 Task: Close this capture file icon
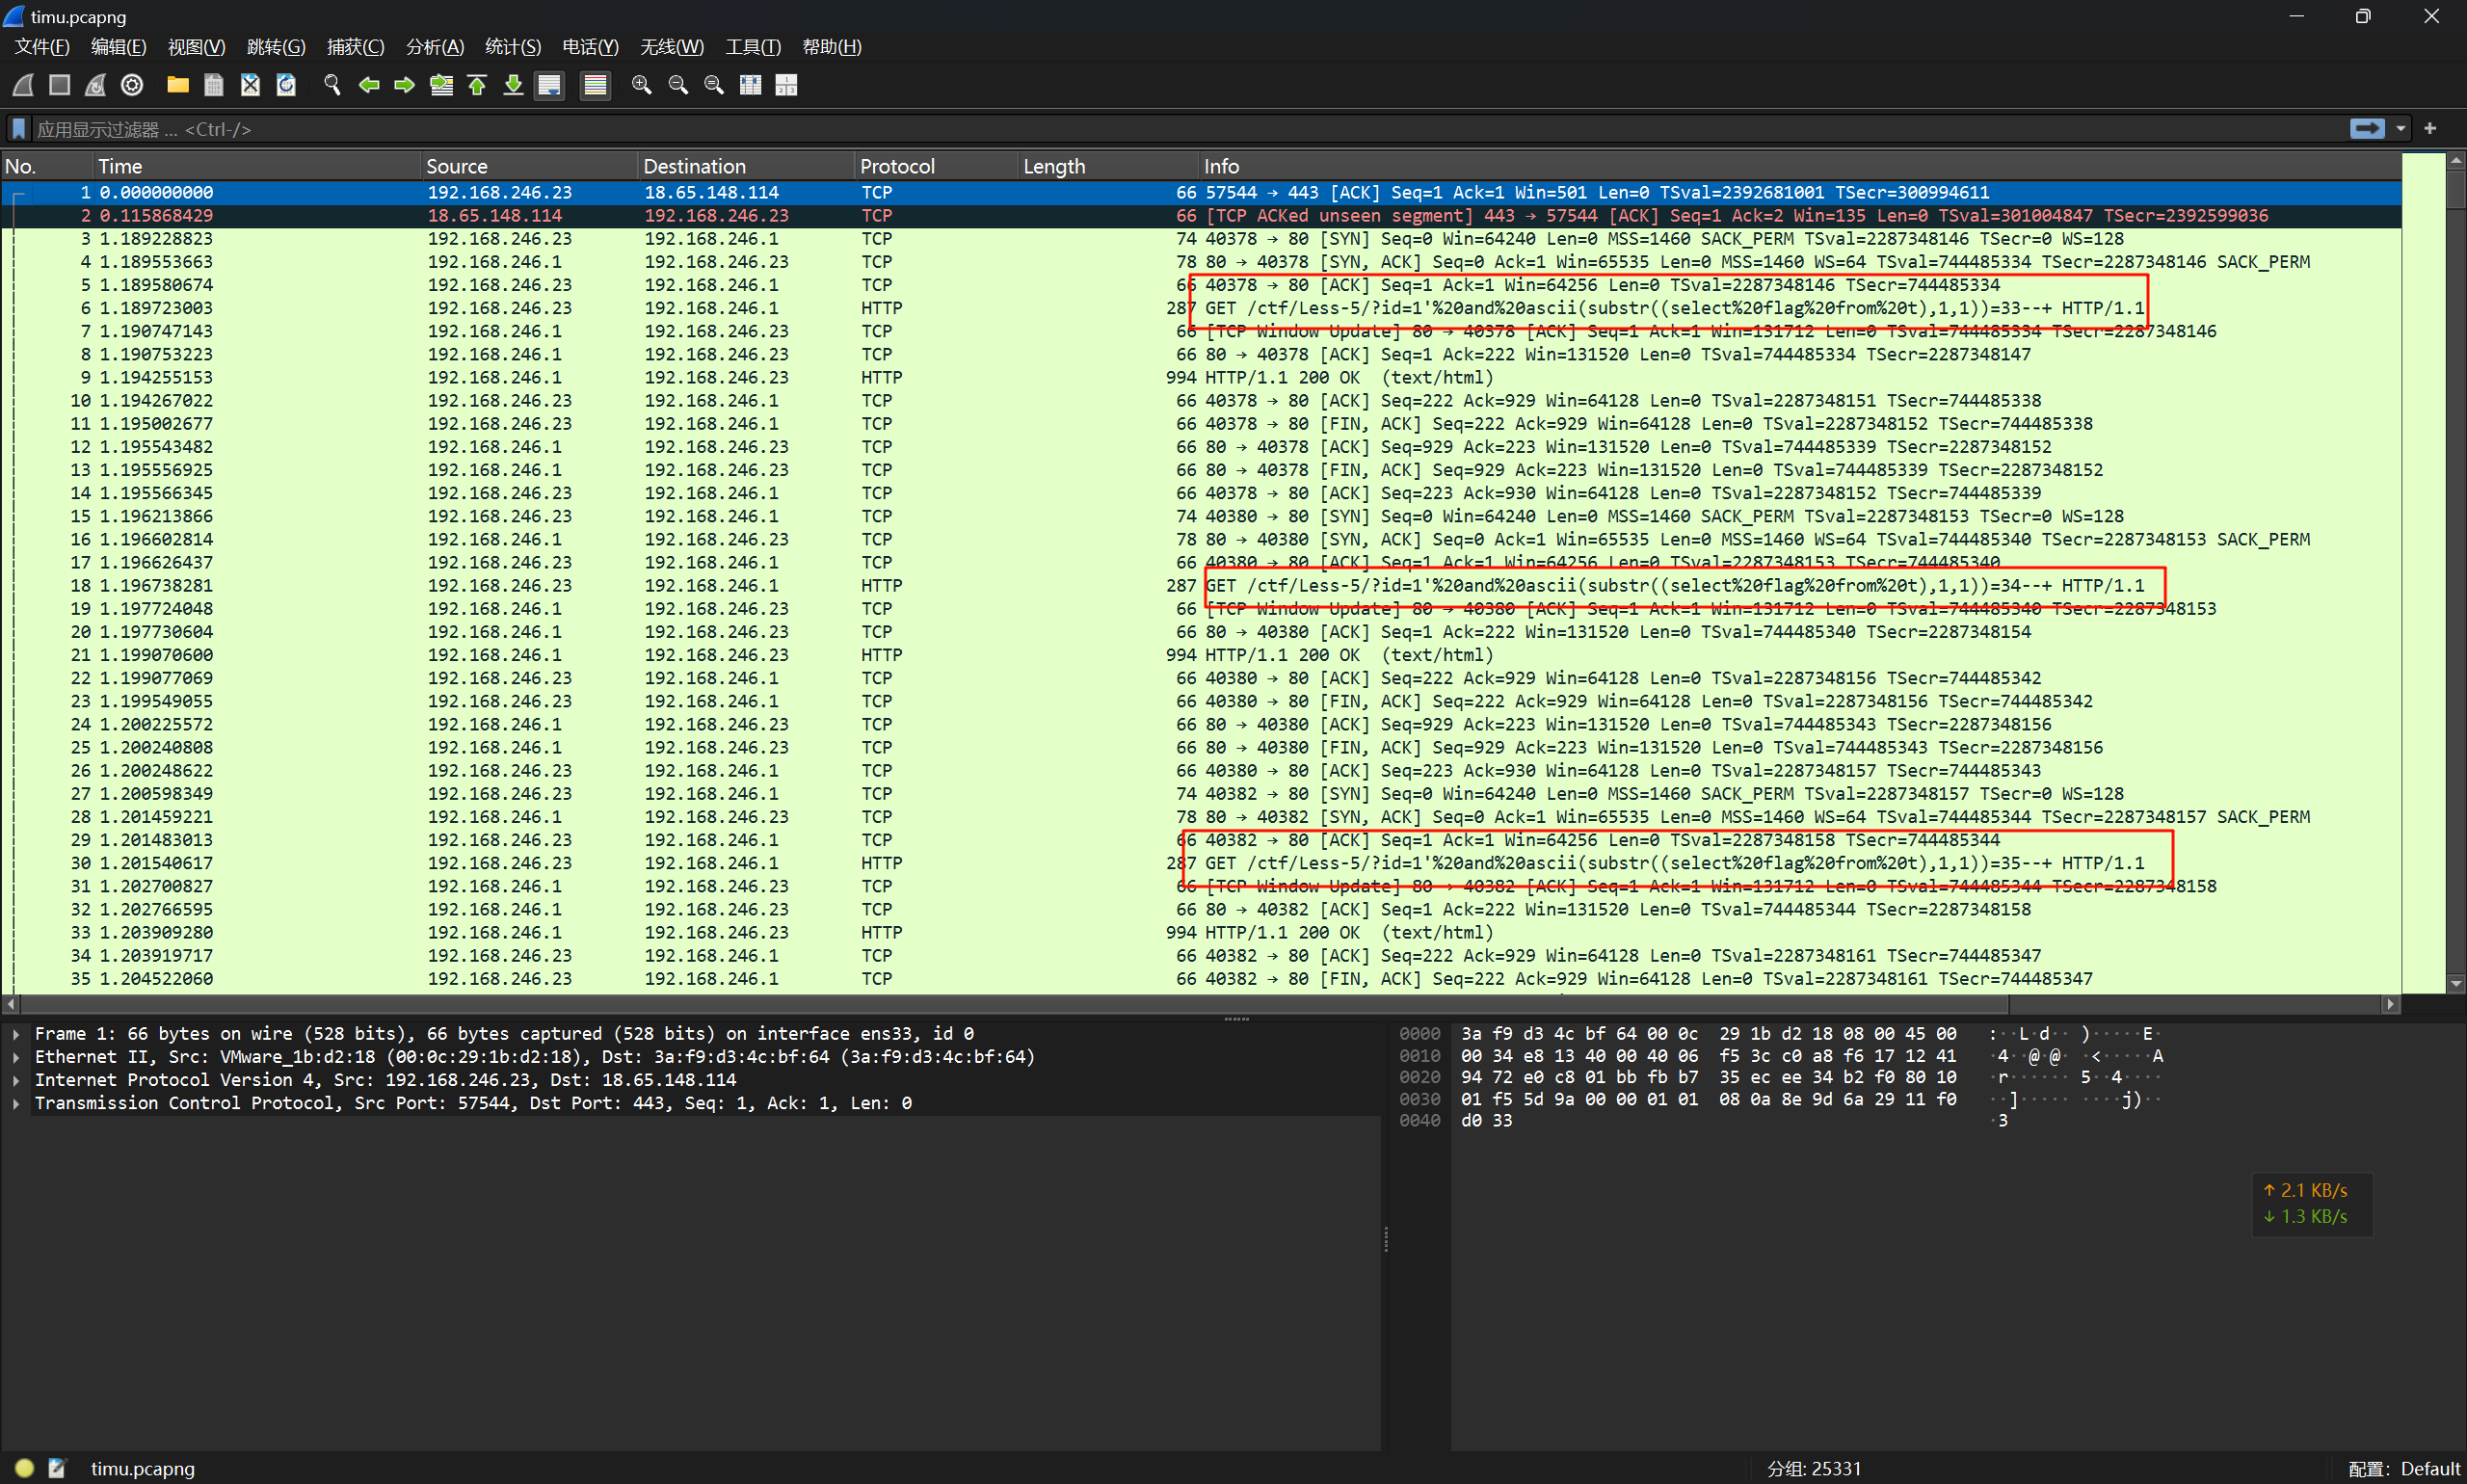coord(250,85)
